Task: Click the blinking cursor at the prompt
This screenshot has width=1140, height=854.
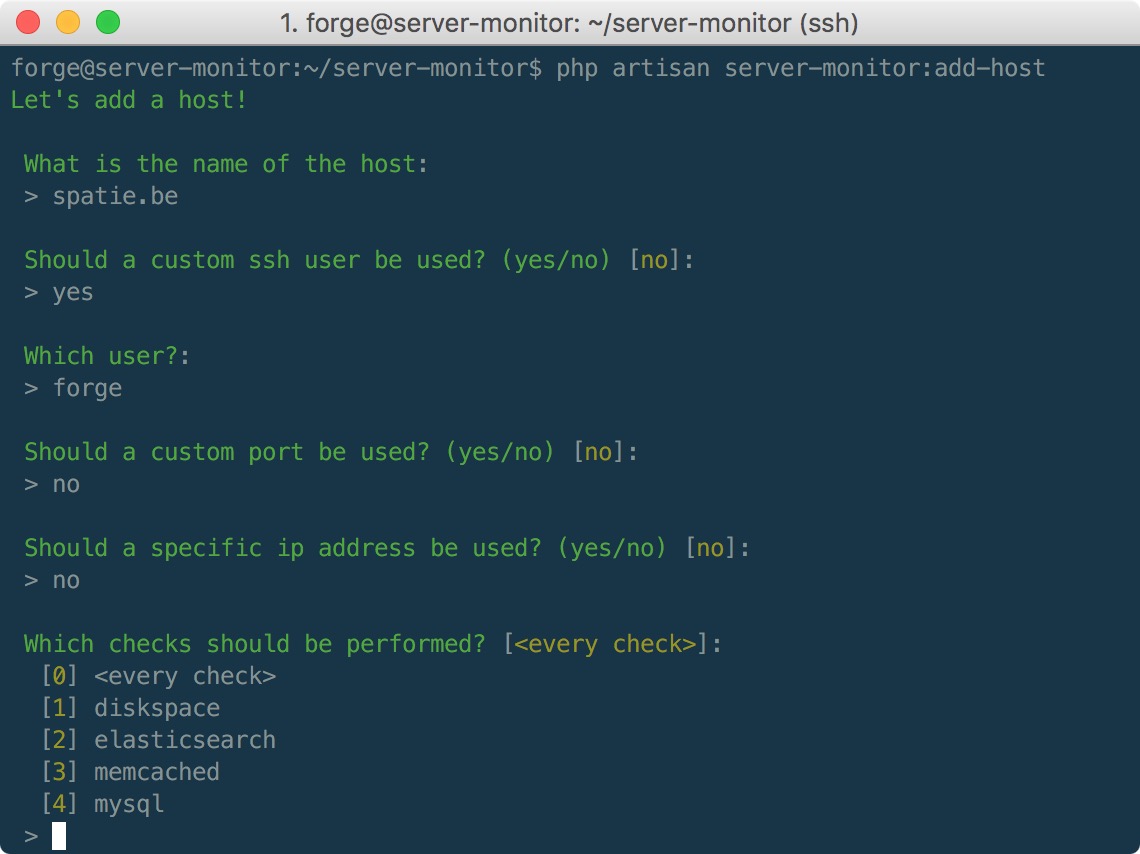Action: [59, 836]
